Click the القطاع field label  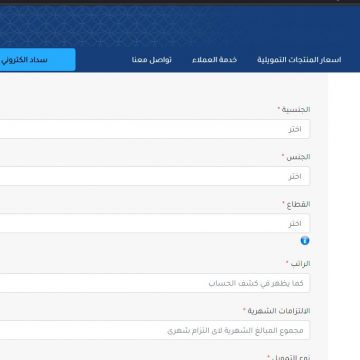(299, 204)
